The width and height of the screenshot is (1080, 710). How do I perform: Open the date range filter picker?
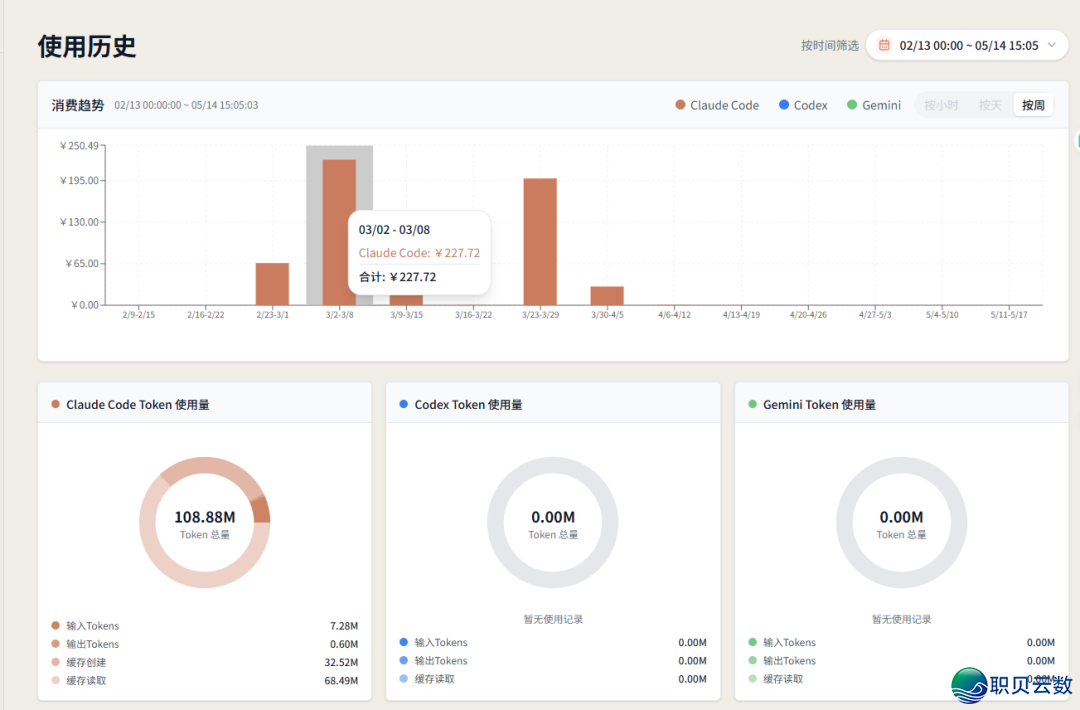point(966,45)
